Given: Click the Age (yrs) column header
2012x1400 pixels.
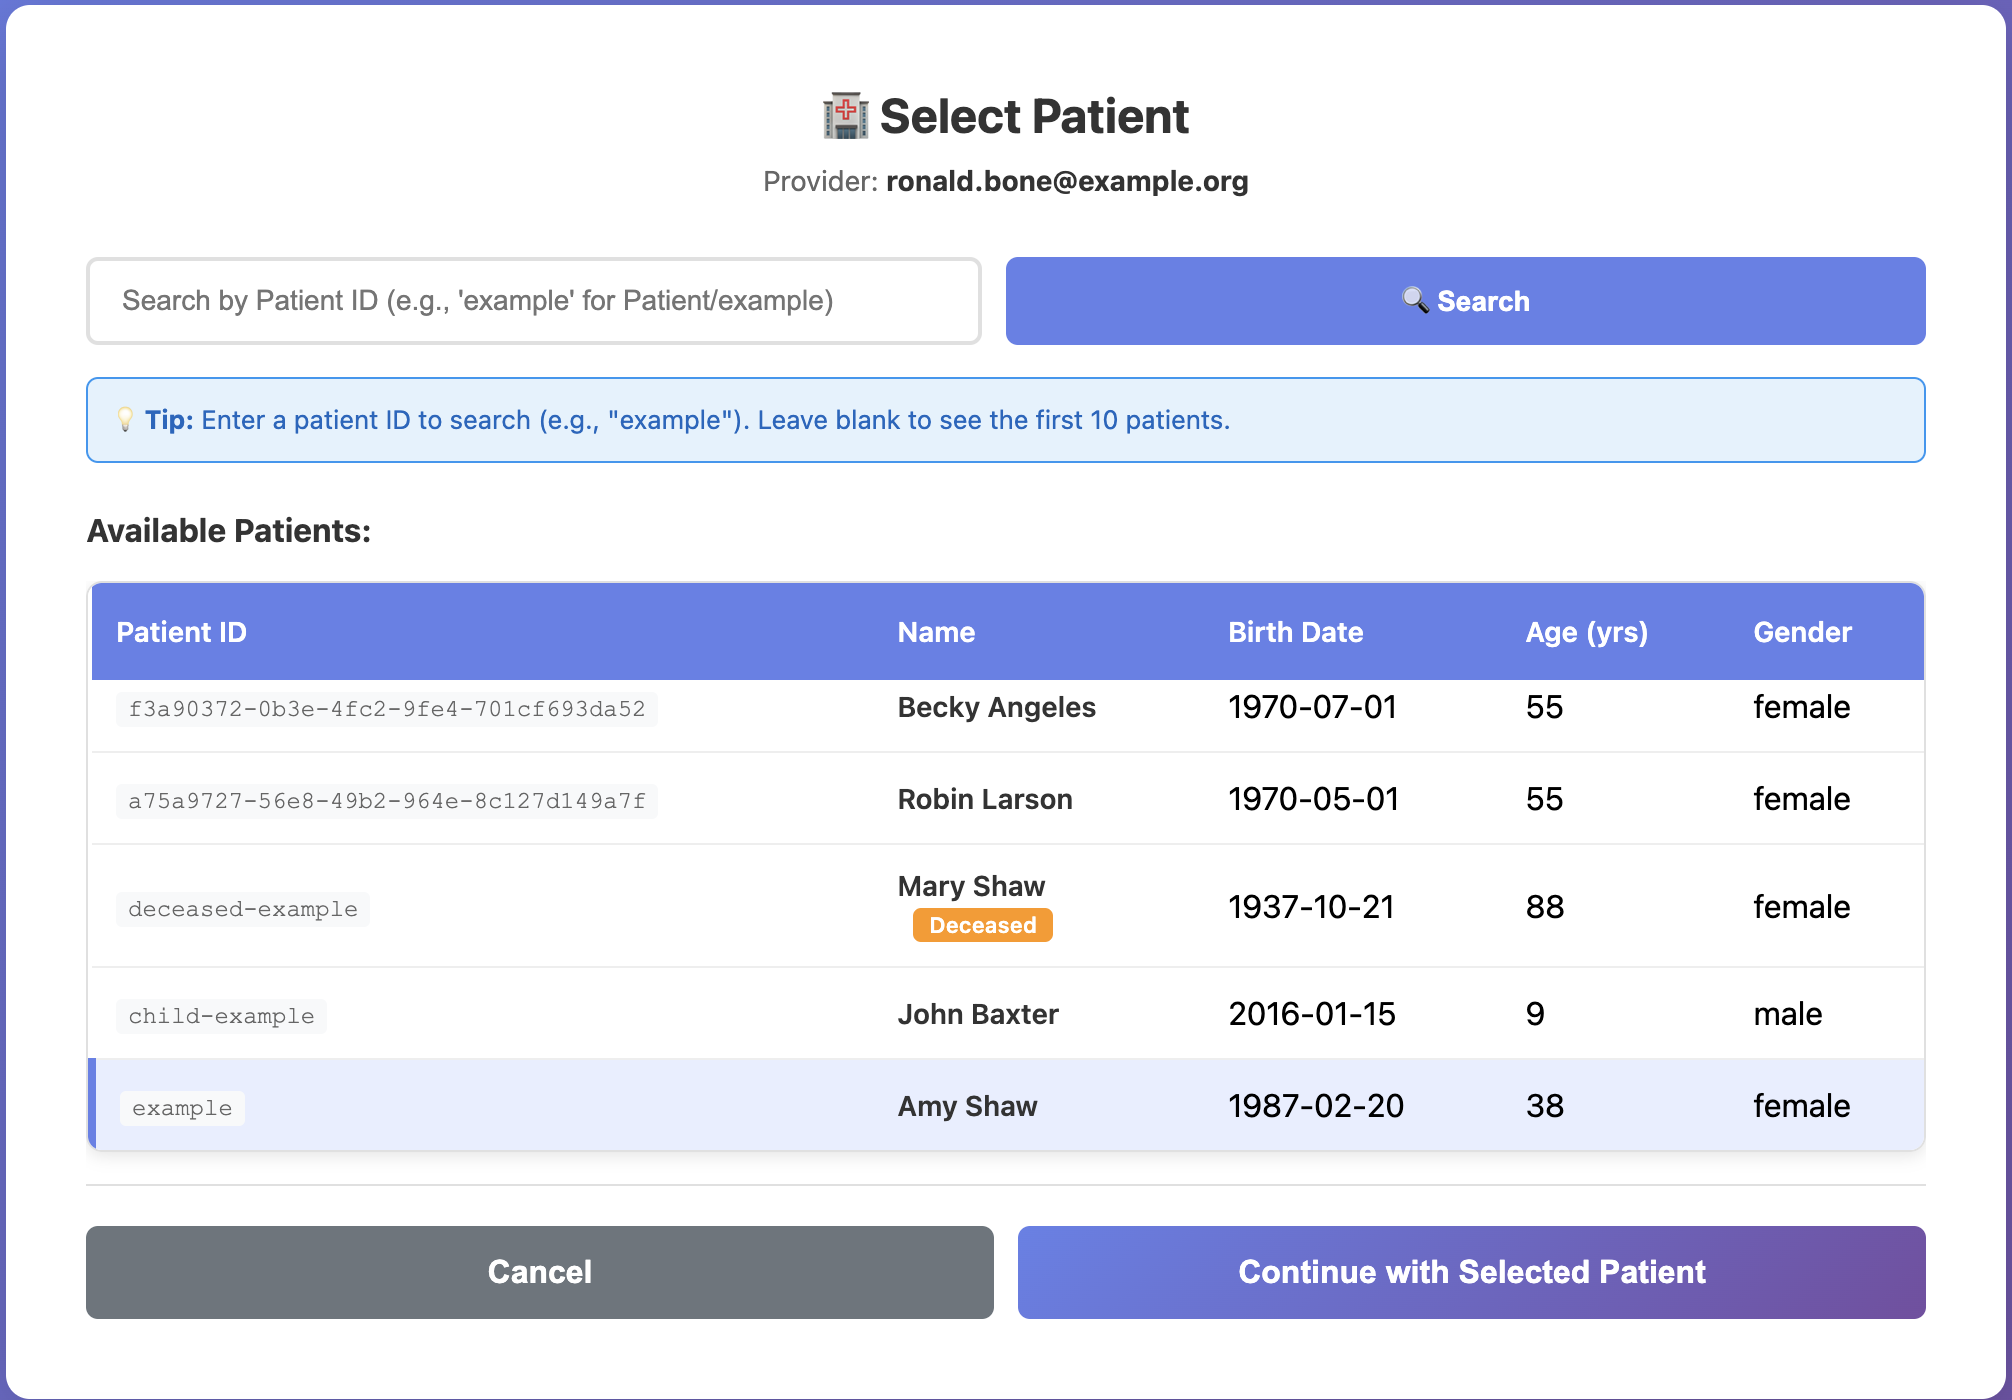Looking at the screenshot, I should pos(1586,632).
